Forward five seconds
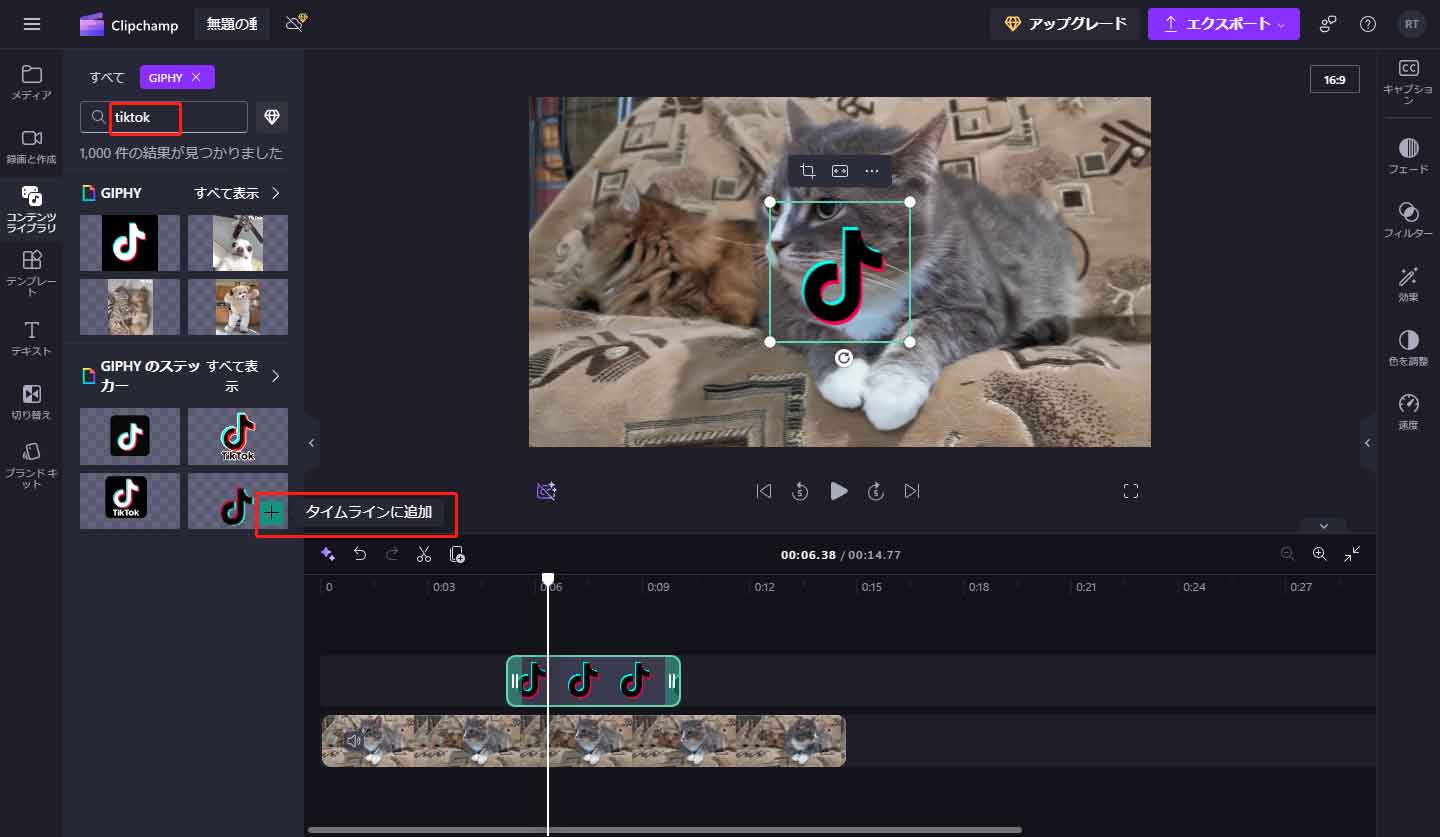Viewport: 1440px width, 837px height. point(875,491)
